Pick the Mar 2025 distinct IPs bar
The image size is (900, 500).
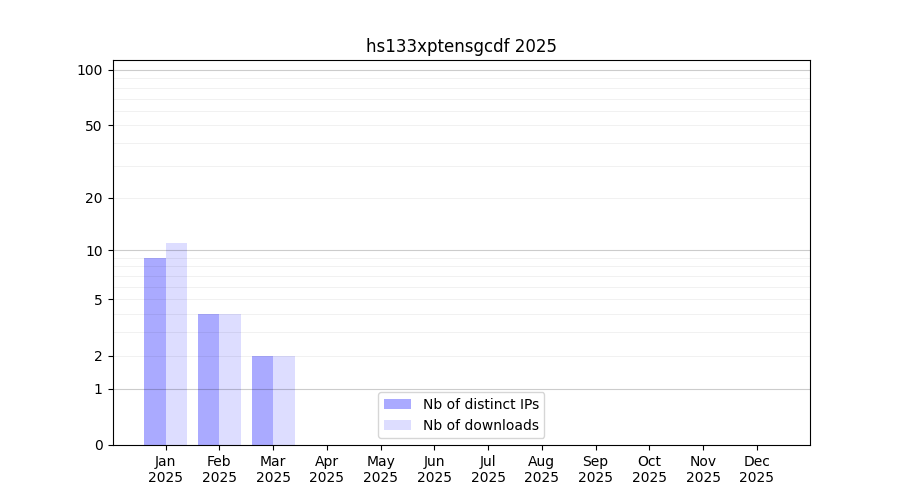click(x=262, y=400)
